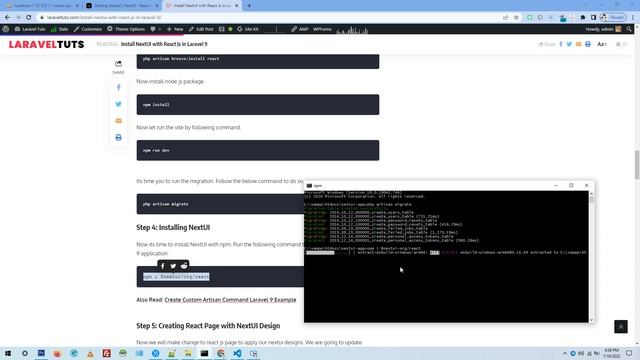
Task: Select the Install NextUI with React tab
Action: click(x=202, y=6)
